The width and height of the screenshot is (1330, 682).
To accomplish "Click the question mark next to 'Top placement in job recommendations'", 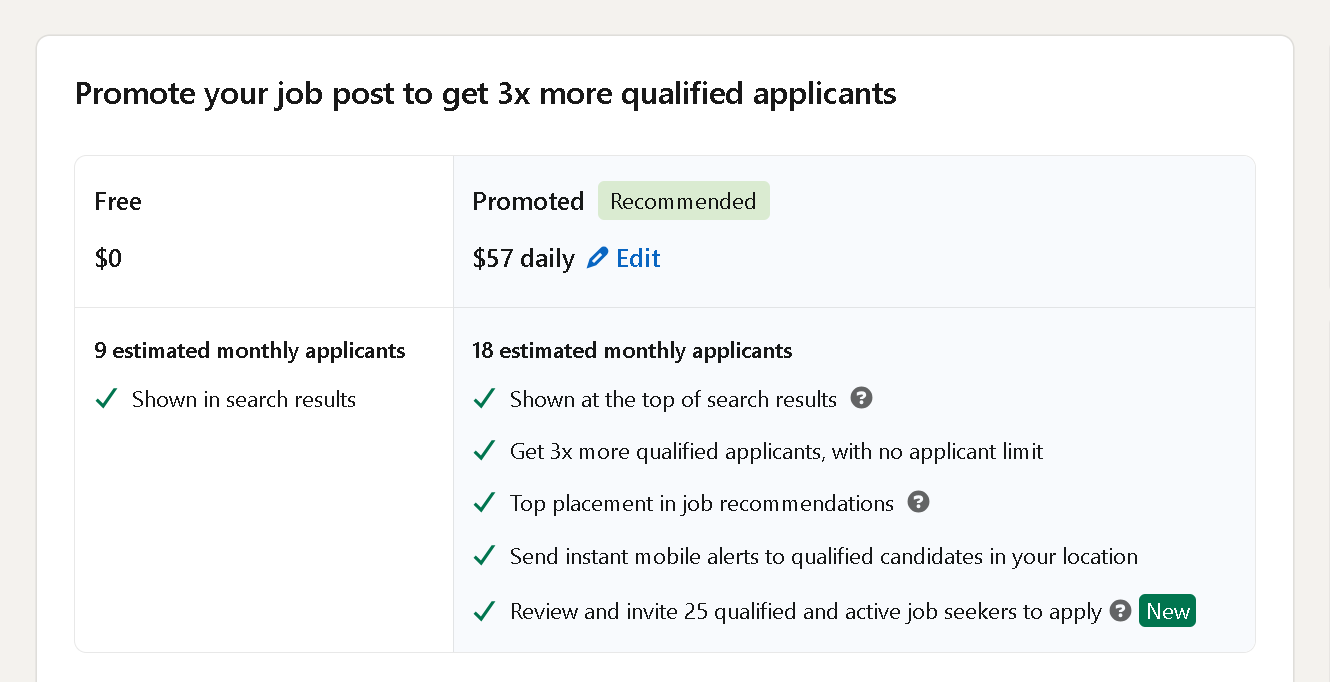I will (x=918, y=502).
